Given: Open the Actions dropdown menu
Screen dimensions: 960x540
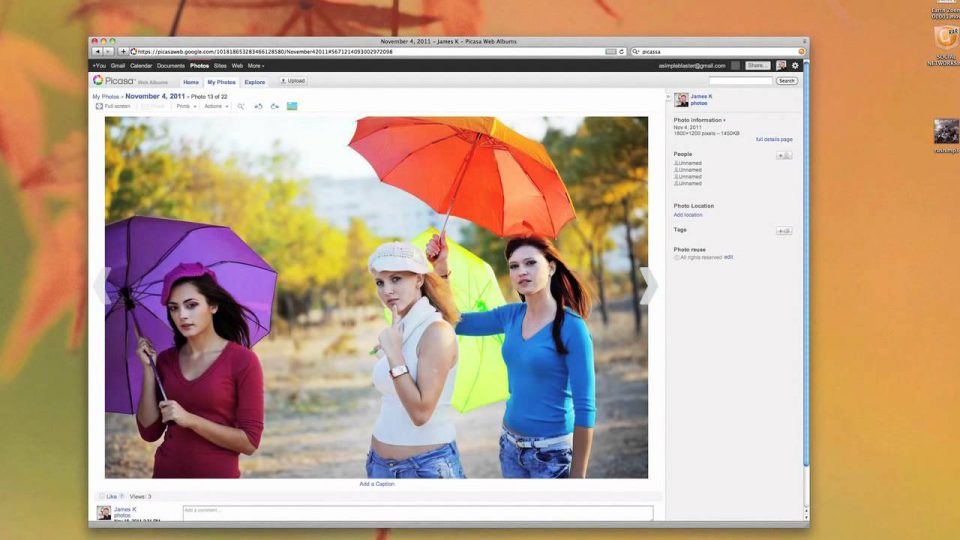Looking at the screenshot, I should point(216,106).
